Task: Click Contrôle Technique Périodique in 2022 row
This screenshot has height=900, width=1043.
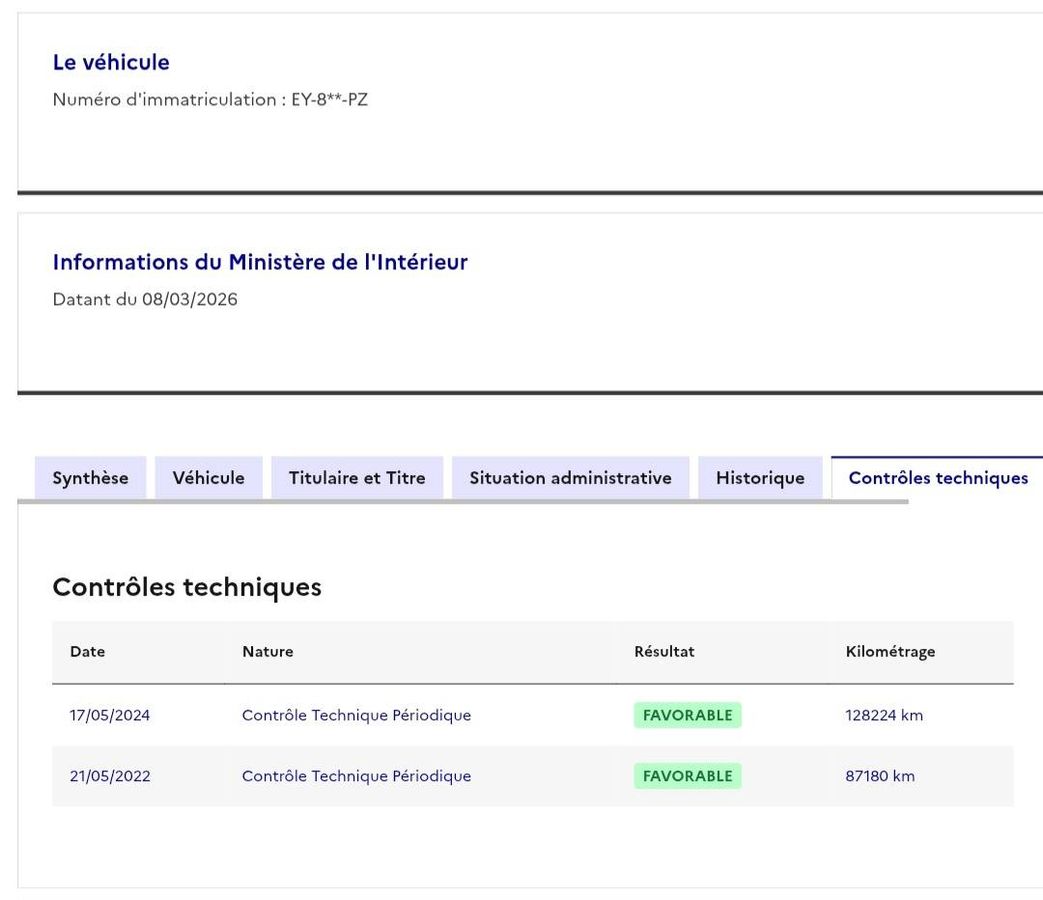Action: point(357,776)
